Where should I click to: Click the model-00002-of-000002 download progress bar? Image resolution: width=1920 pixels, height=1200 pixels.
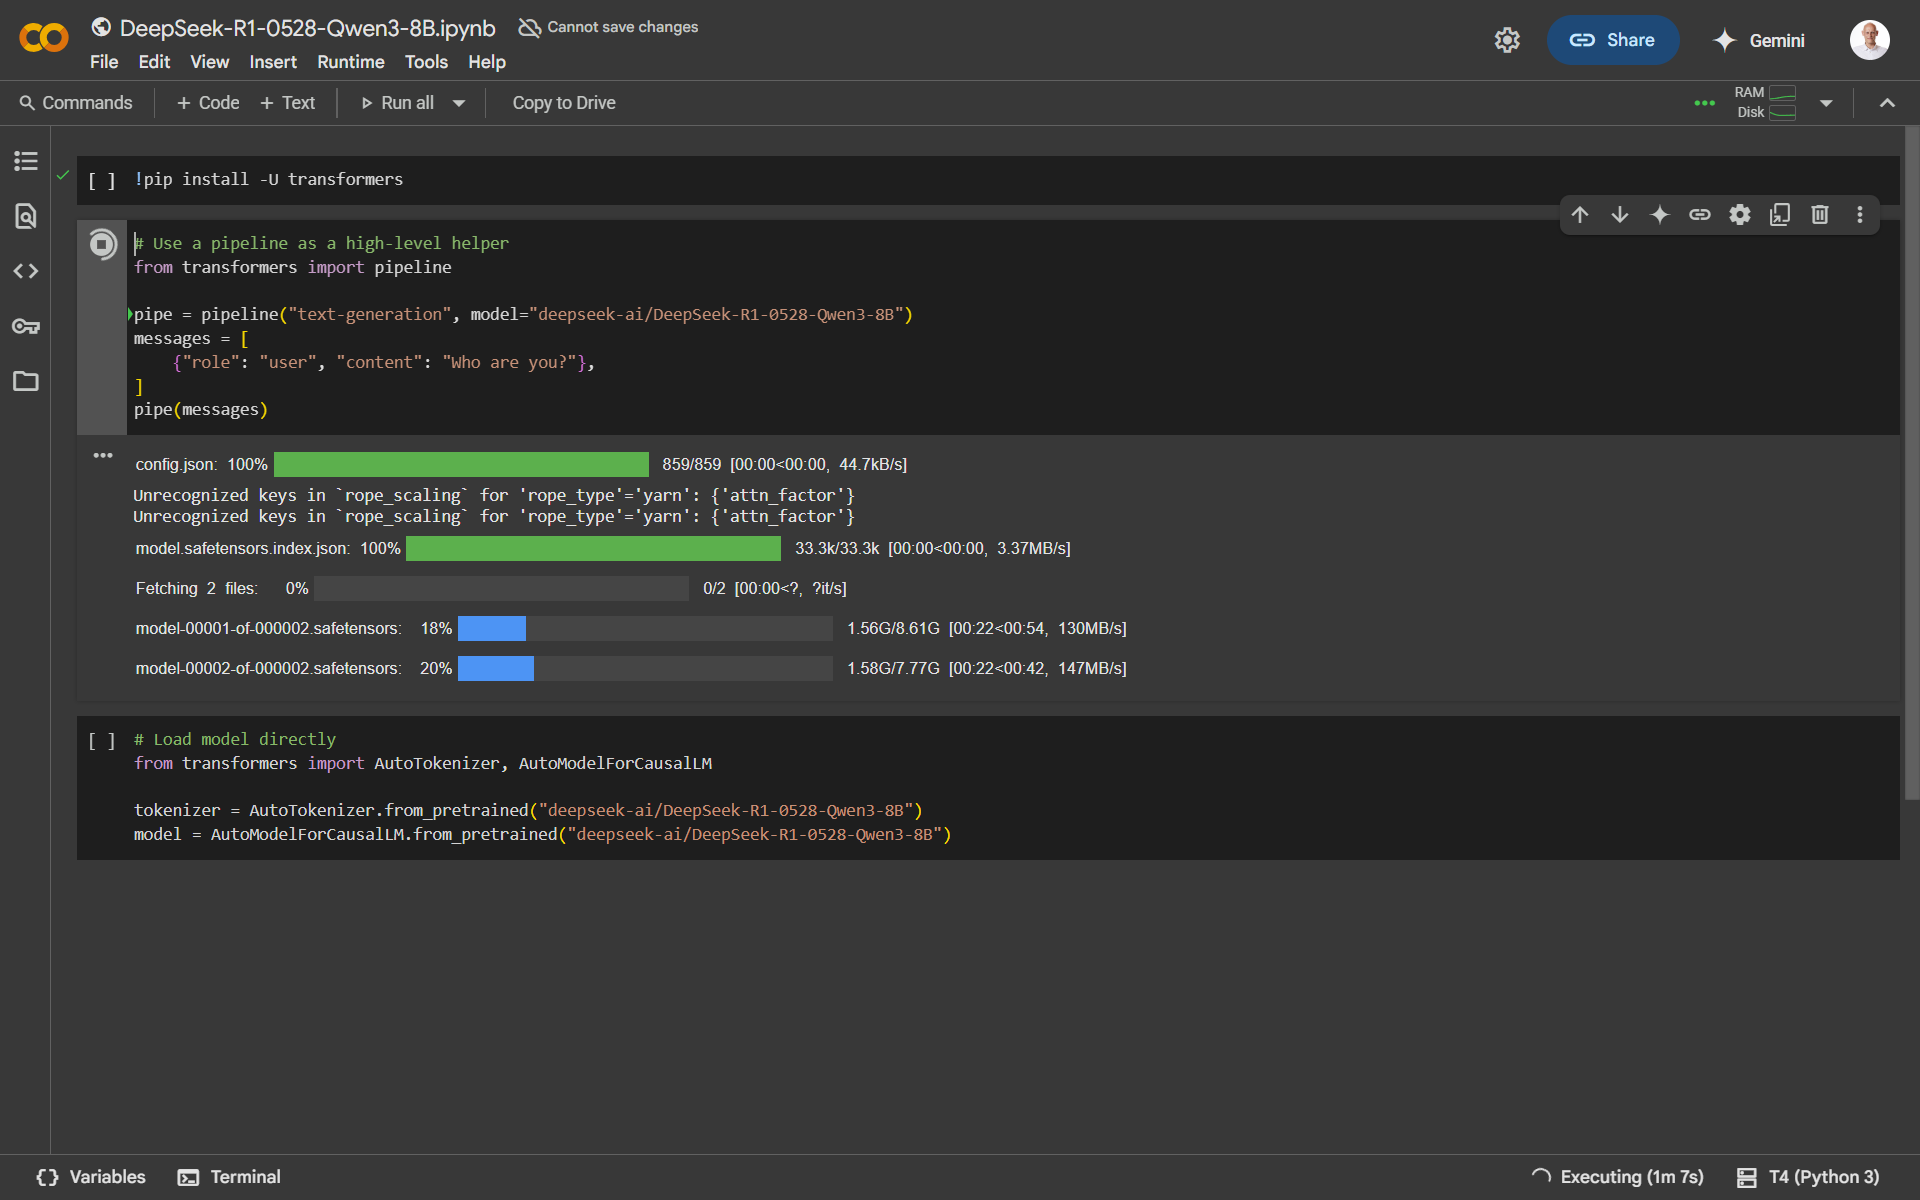tap(645, 668)
